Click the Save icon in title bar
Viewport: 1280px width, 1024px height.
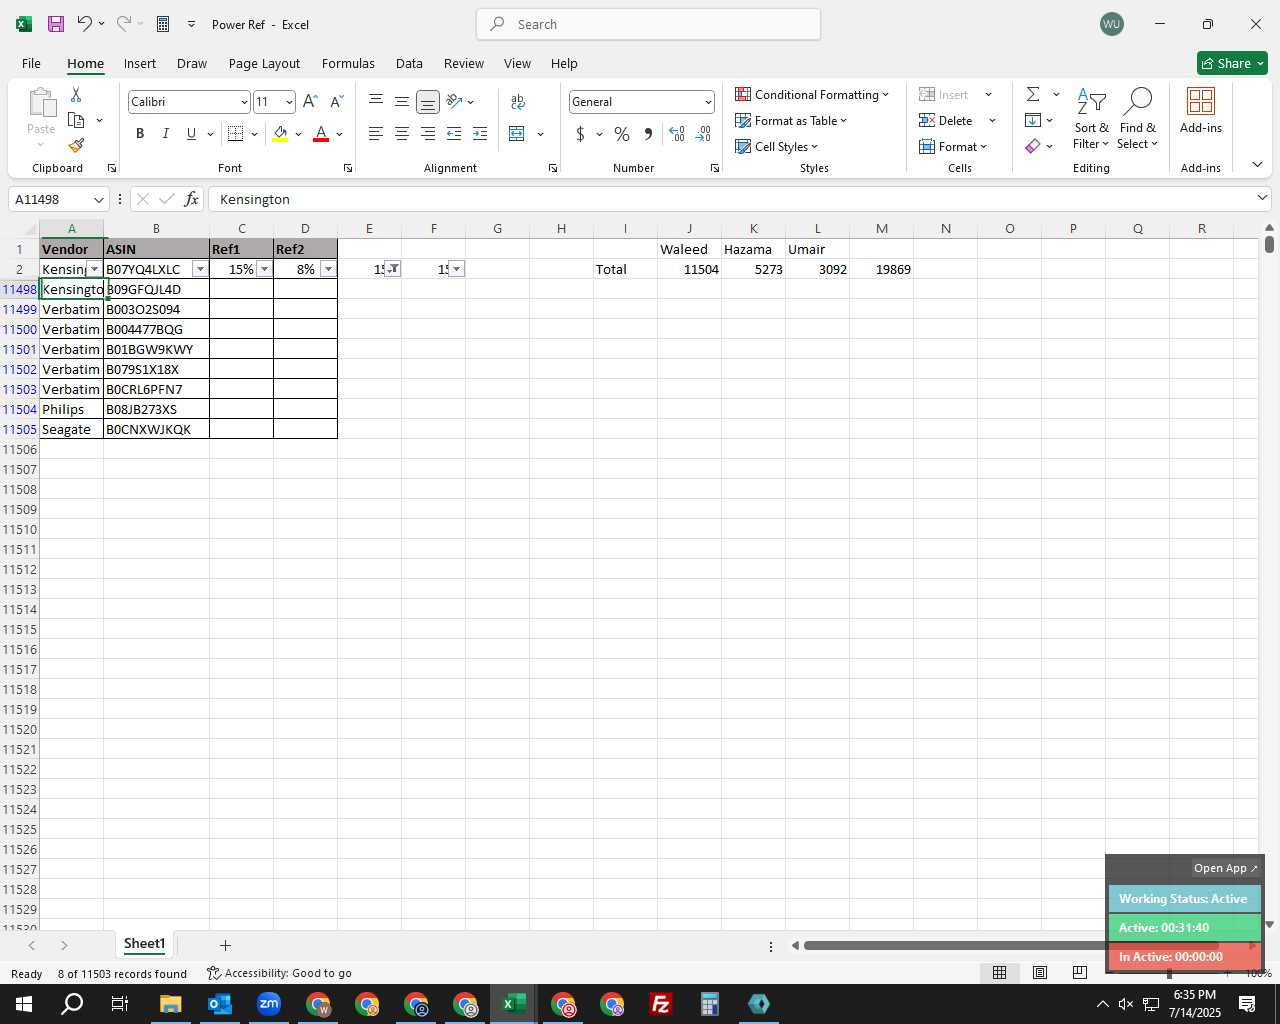click(x=56, y=24)
